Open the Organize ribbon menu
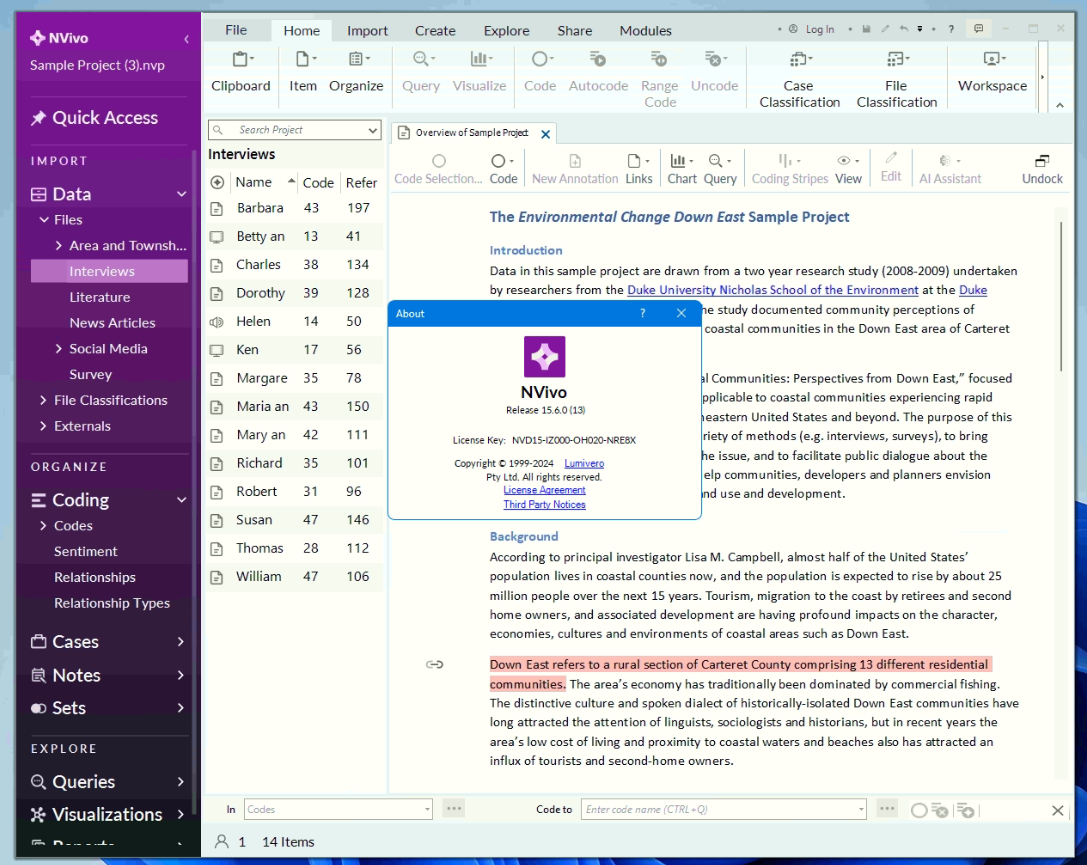Screen dimensions: 1087x865 tap(356, 72)
